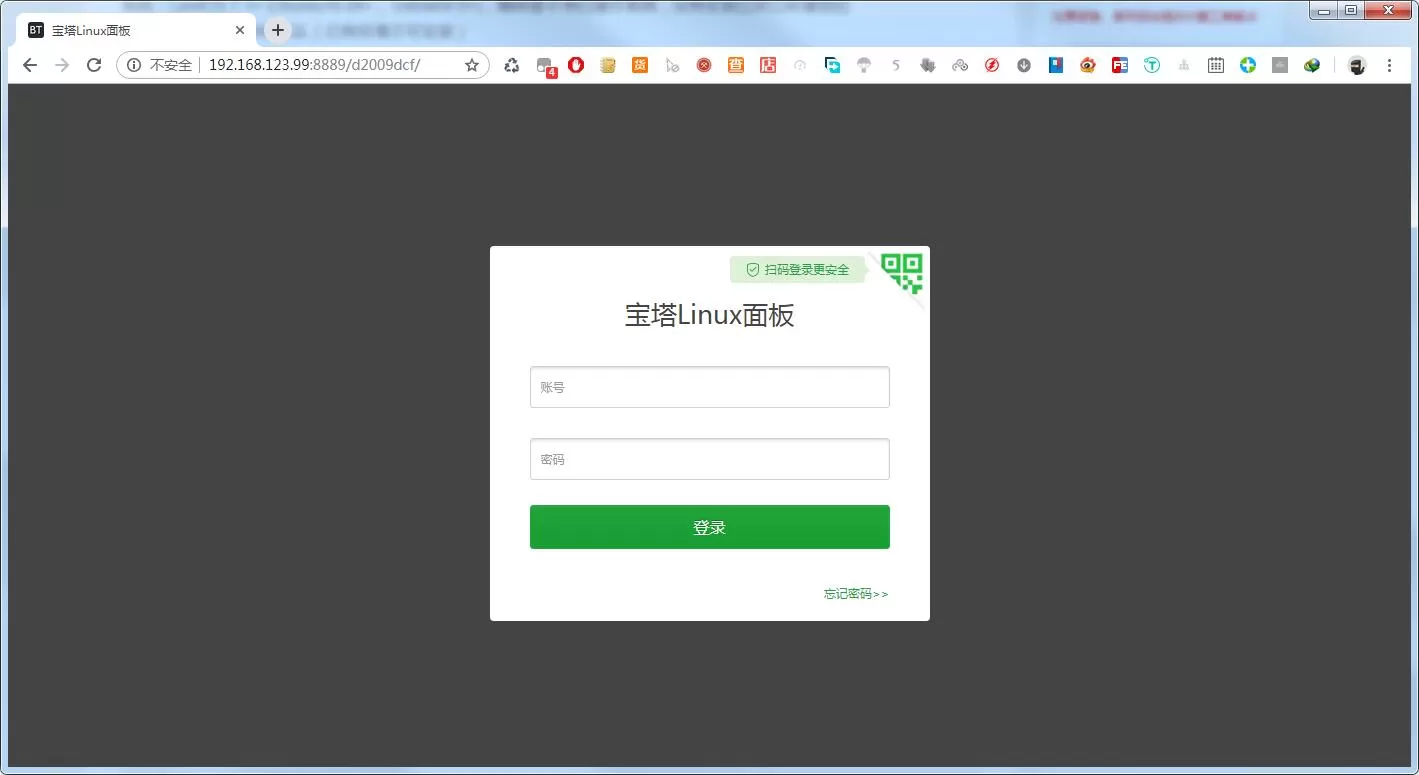Click the QR code login icon
The image size is (1419, 775).
[902, 273]
